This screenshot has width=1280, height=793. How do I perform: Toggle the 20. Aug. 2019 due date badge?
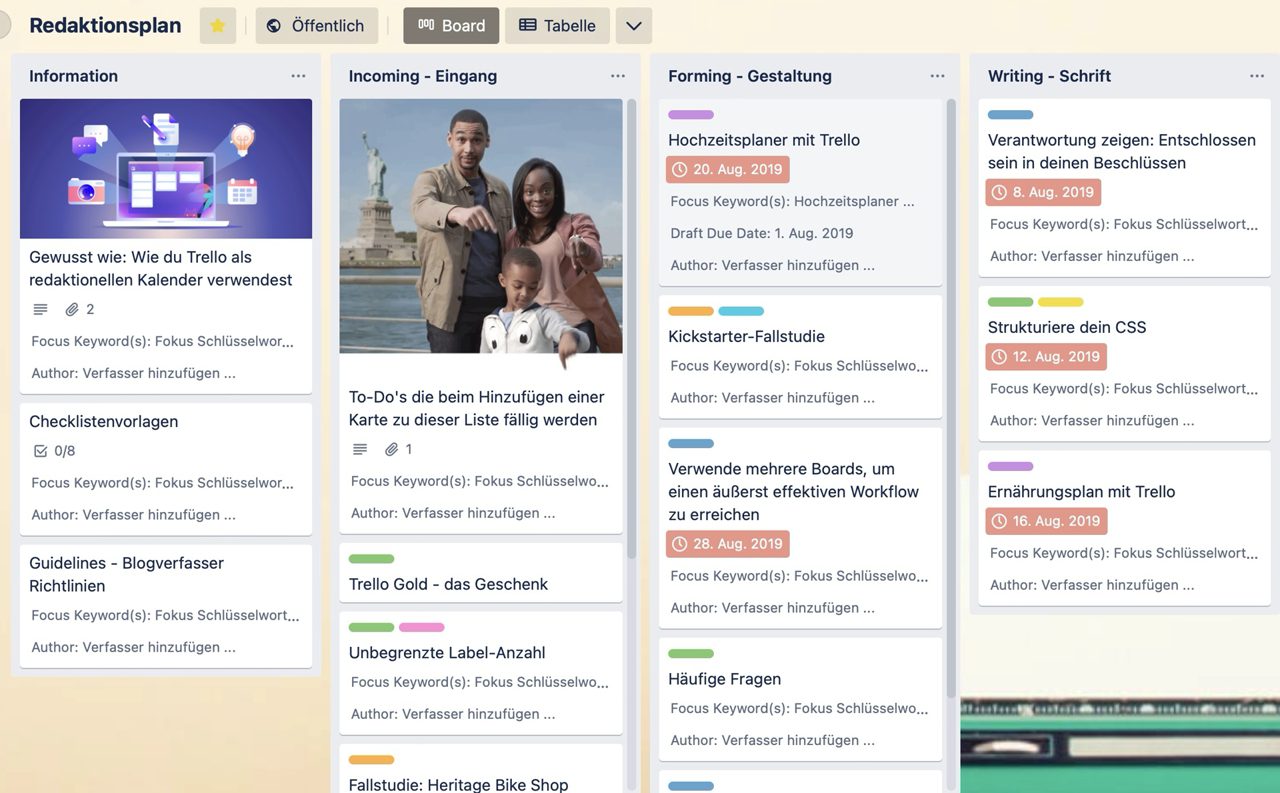click(728, 169)
